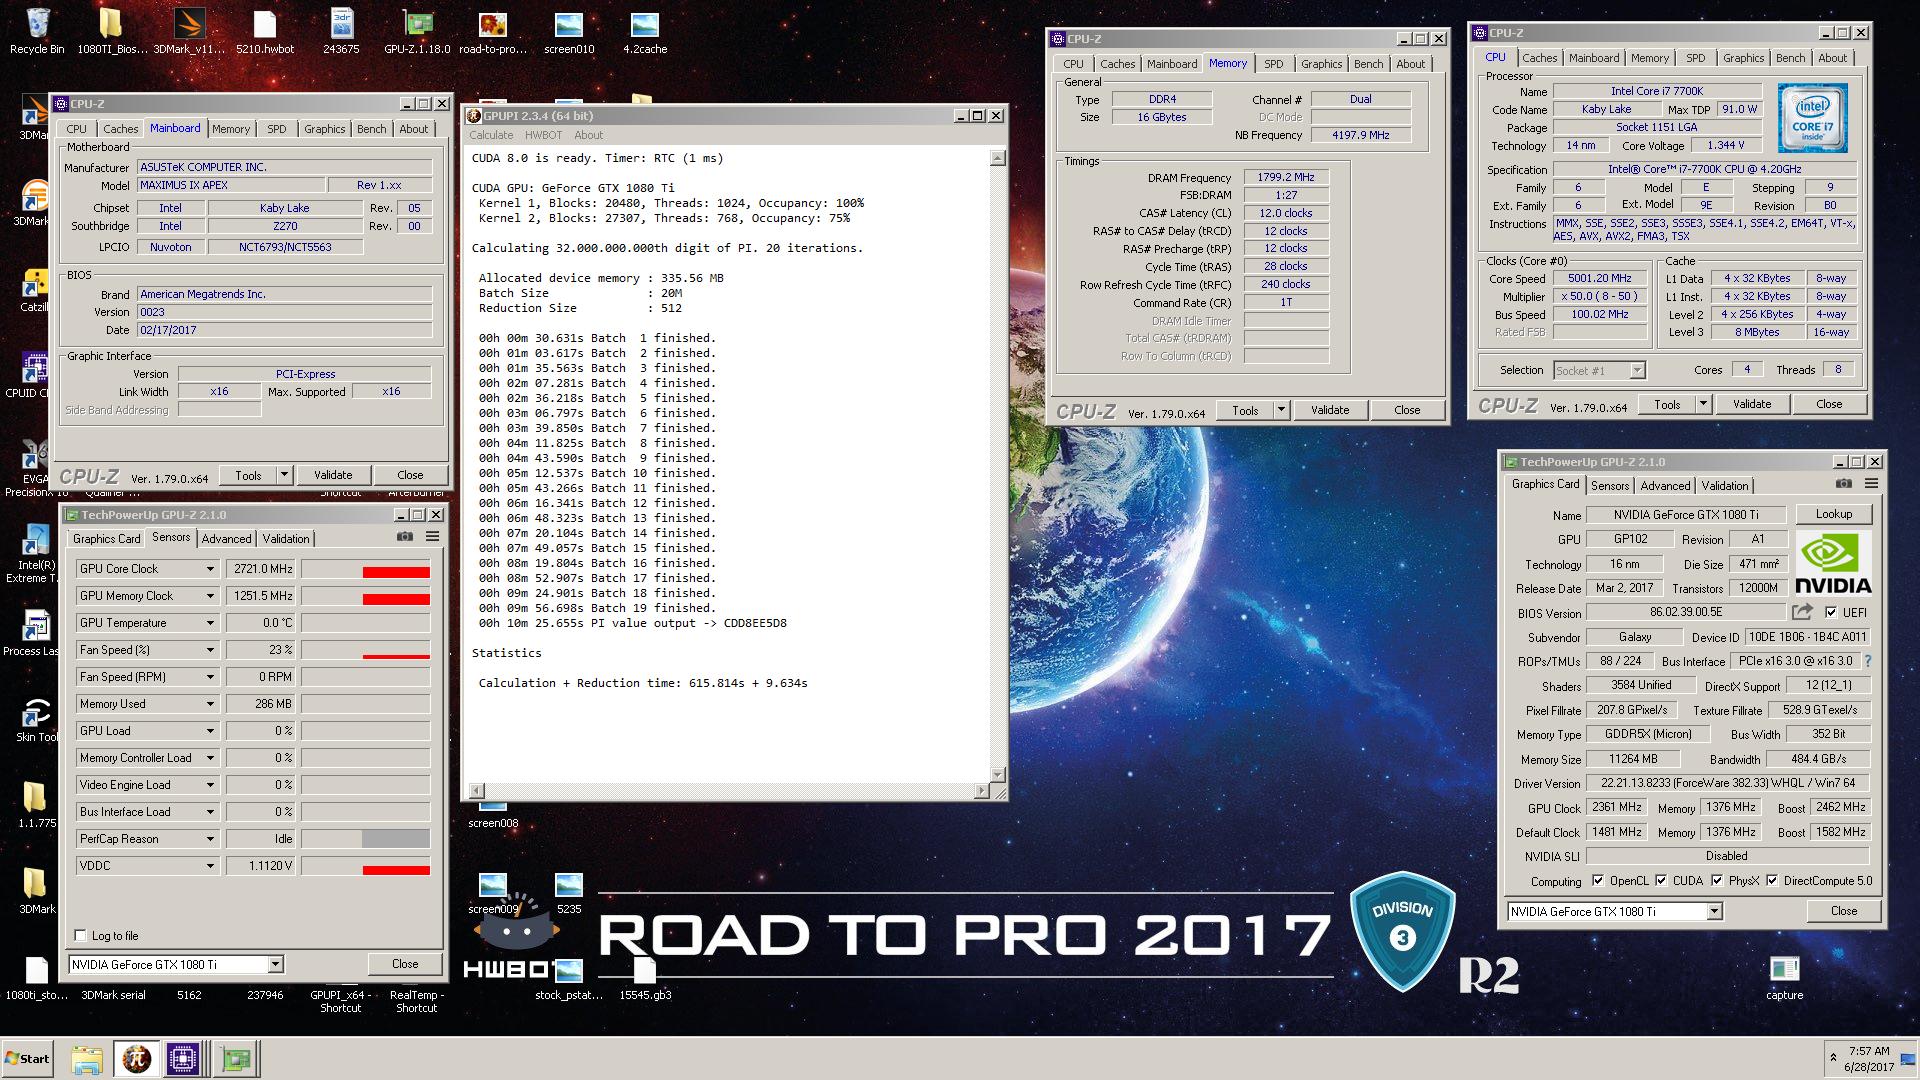
Task: Open the 5210.hwbot file icon
Action: pos(265,30)
